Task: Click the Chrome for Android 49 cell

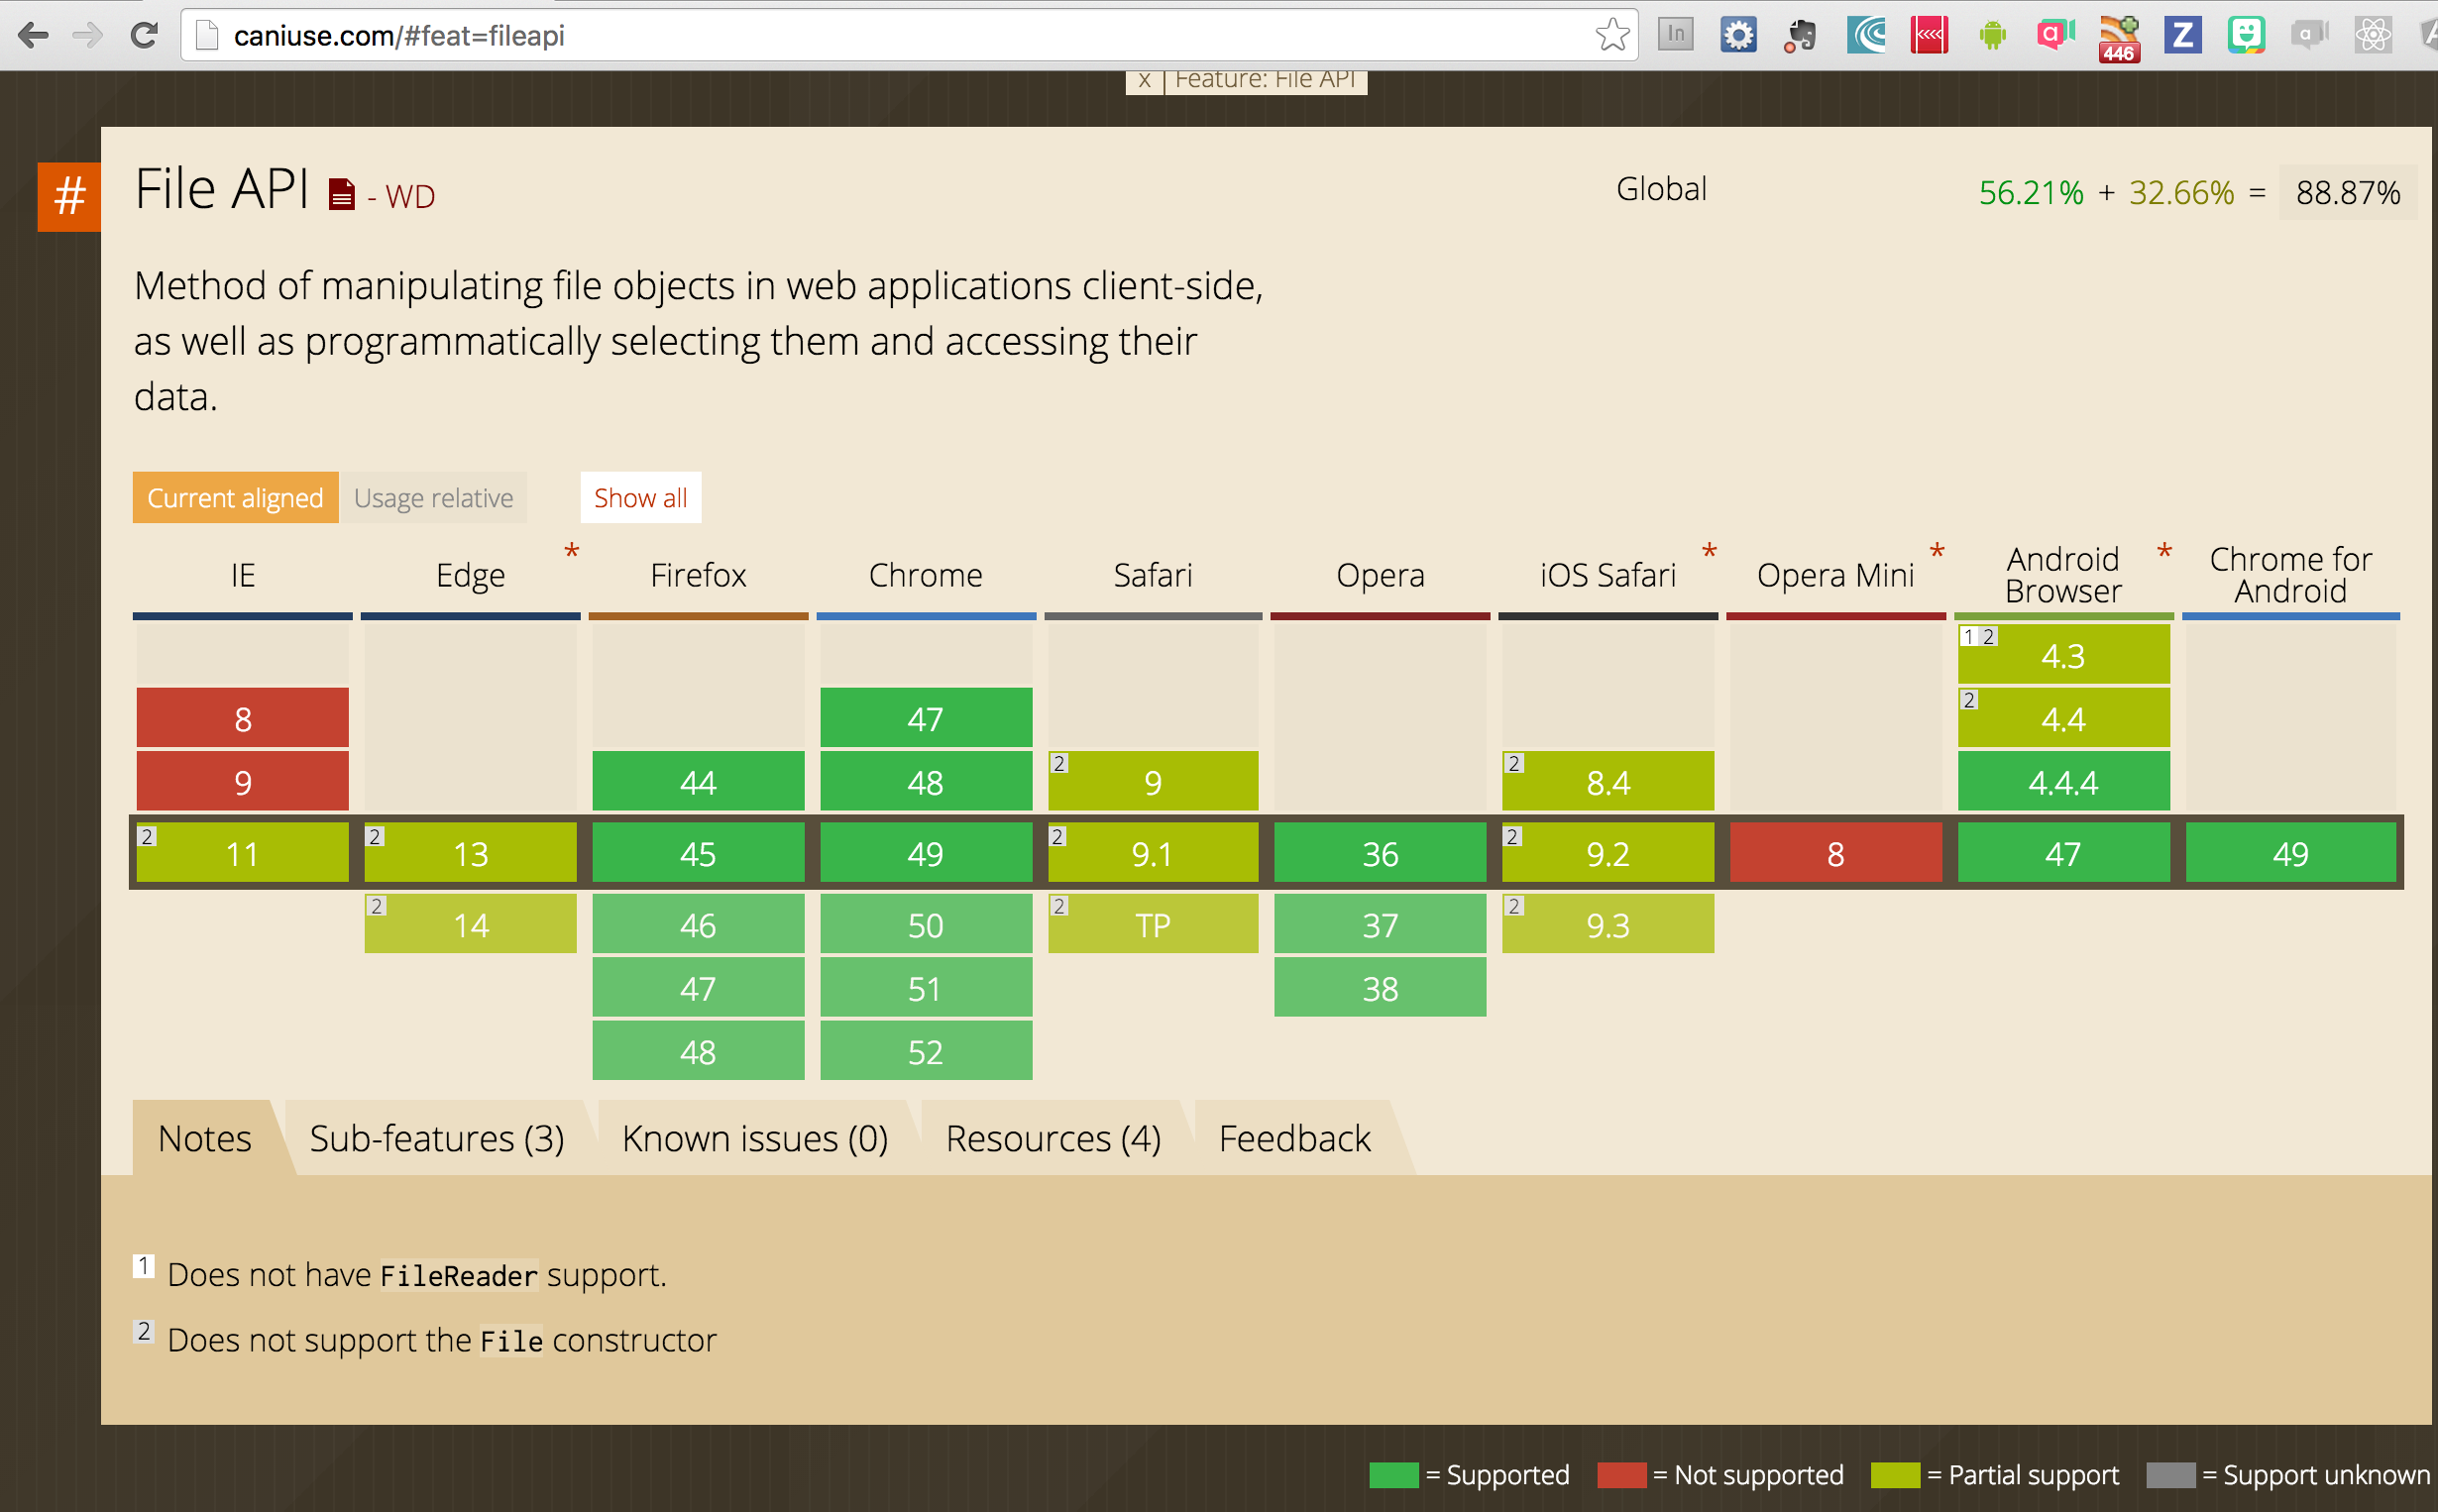Action: tap(2291, 852)
